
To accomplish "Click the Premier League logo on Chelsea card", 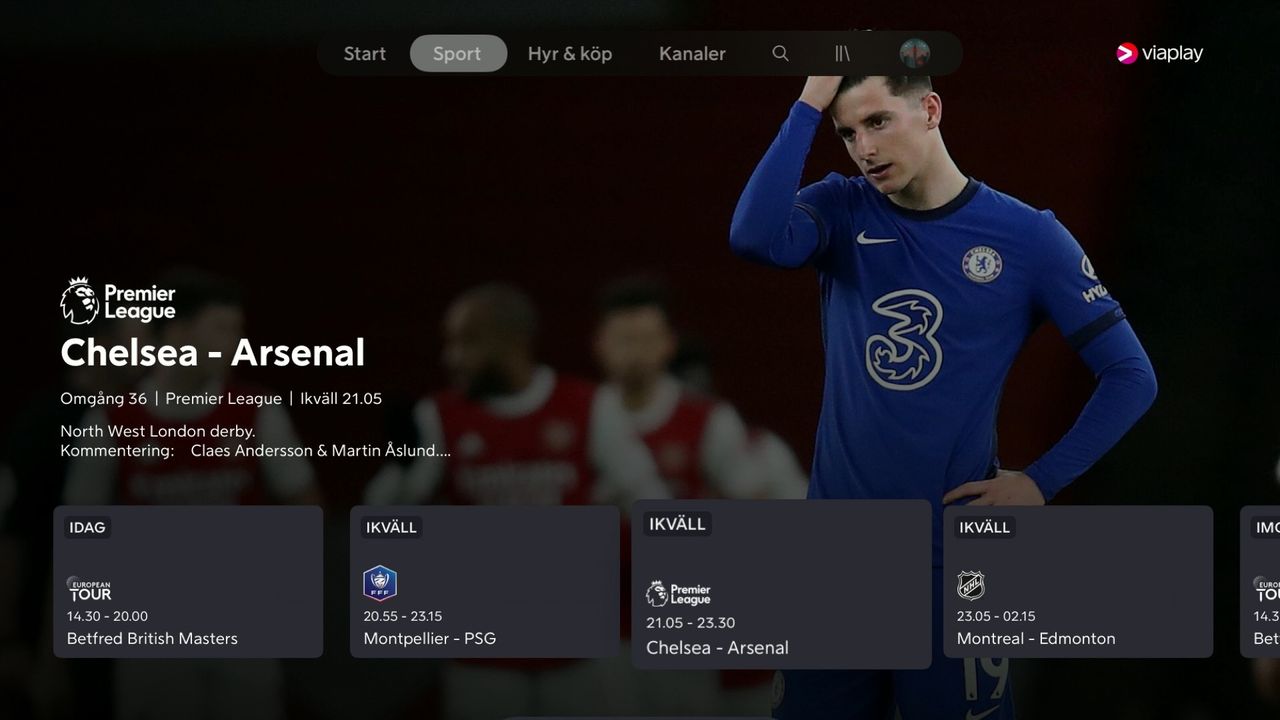I will [x=678, y=594].
